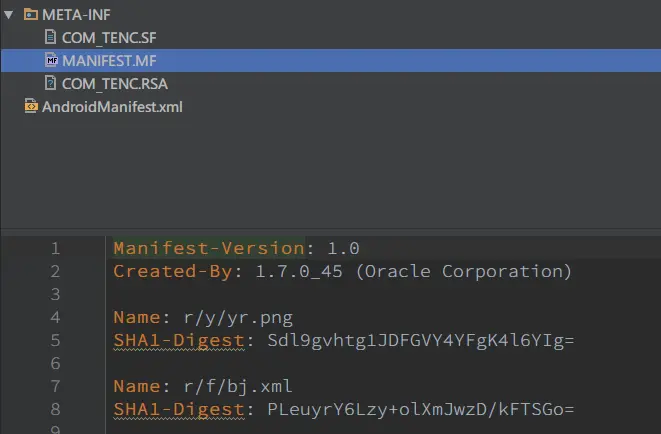
Task: Click the COM_TENC.RSA unknown-file icon
Action: coord(50,83)
